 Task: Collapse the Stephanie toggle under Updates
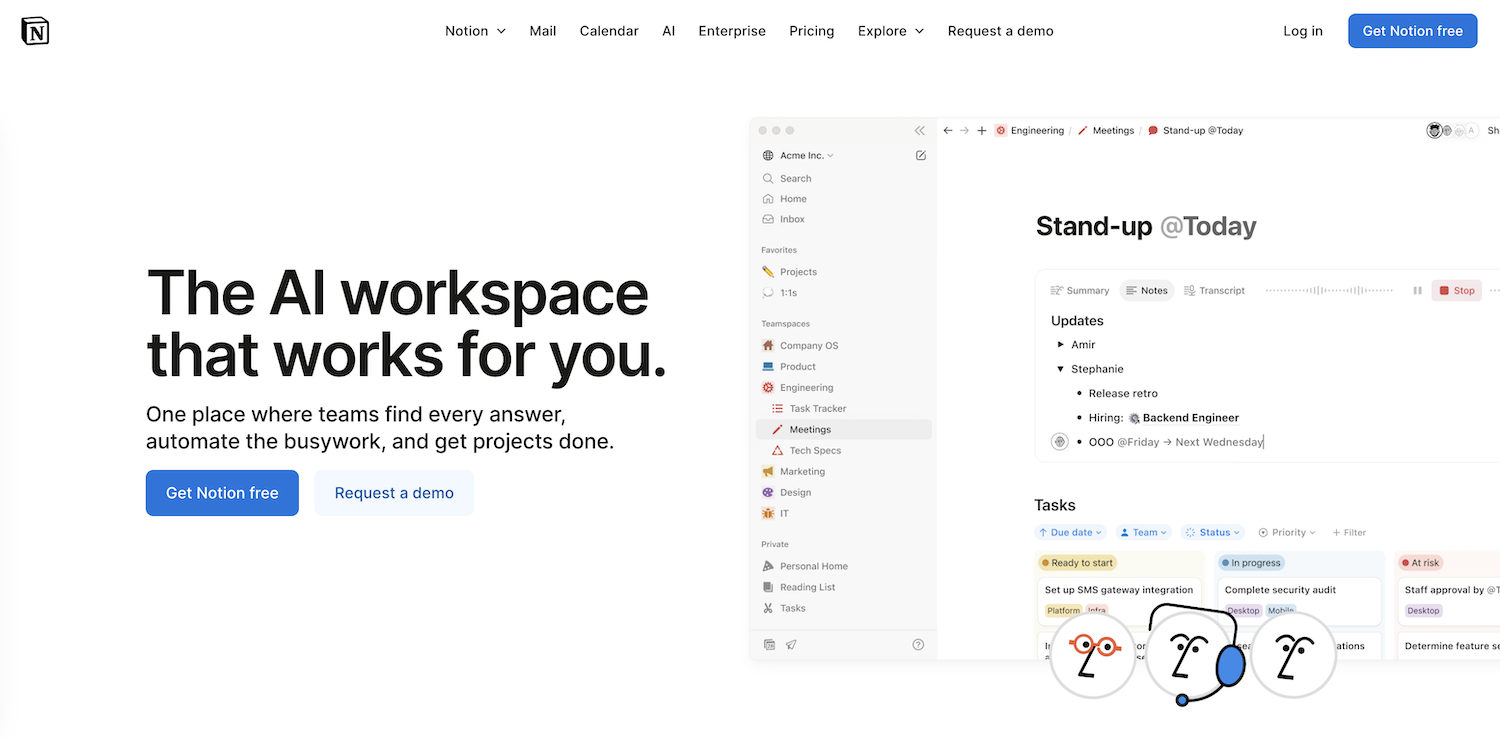tap(1061, 369)
